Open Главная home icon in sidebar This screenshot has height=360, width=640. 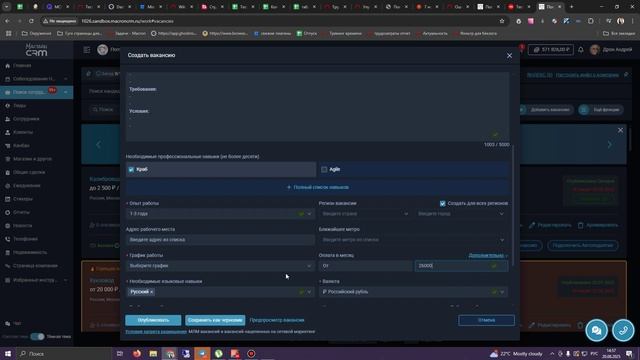(7, 65)
